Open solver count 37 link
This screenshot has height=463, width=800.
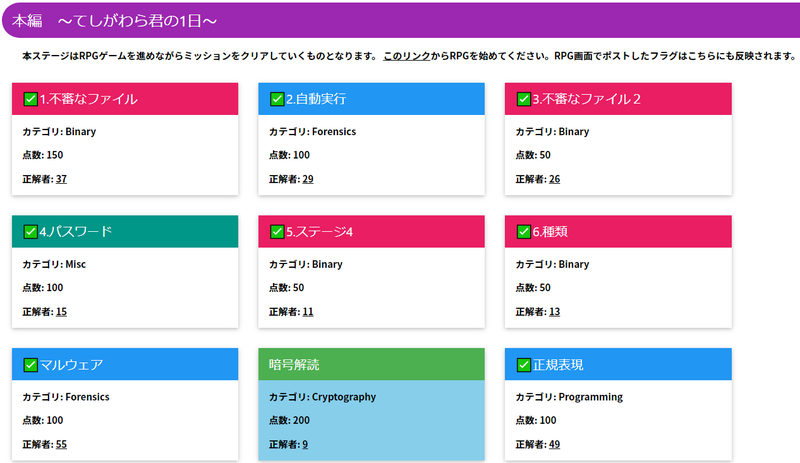[61, 179]
